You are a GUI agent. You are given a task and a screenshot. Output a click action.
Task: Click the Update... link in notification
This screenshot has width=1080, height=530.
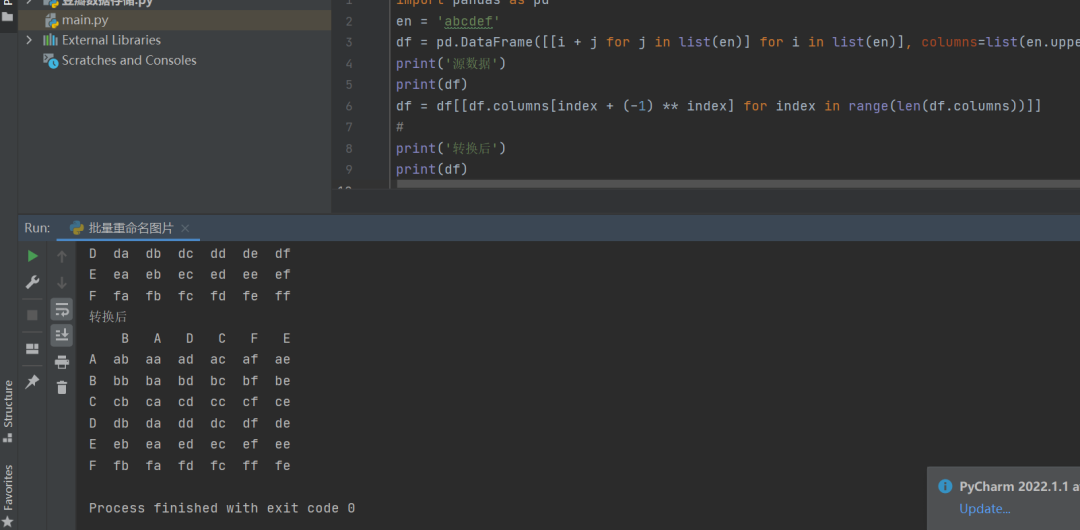984,509
